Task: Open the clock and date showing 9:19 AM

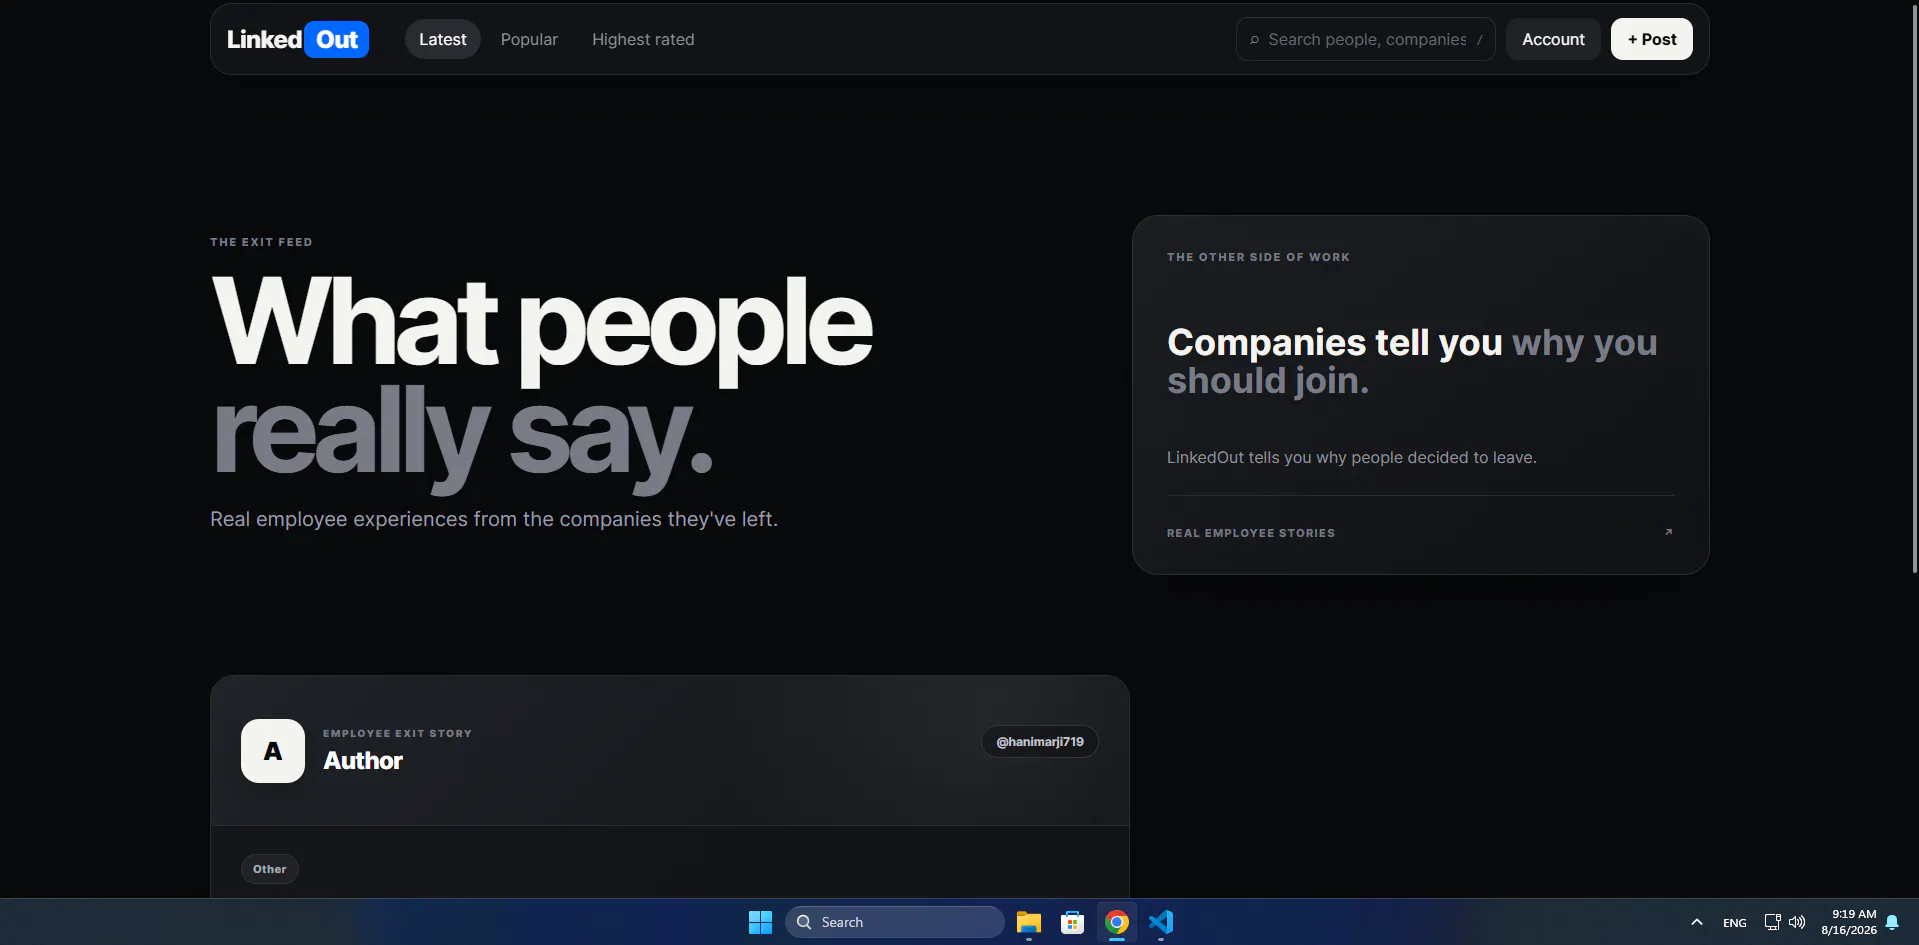Action: [1849, 922]
